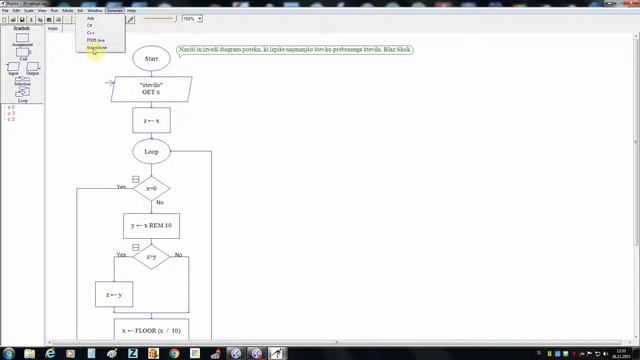Collapse the z>y decision with minus box
This screenshot has height=360, width=640.
[136, 247]
